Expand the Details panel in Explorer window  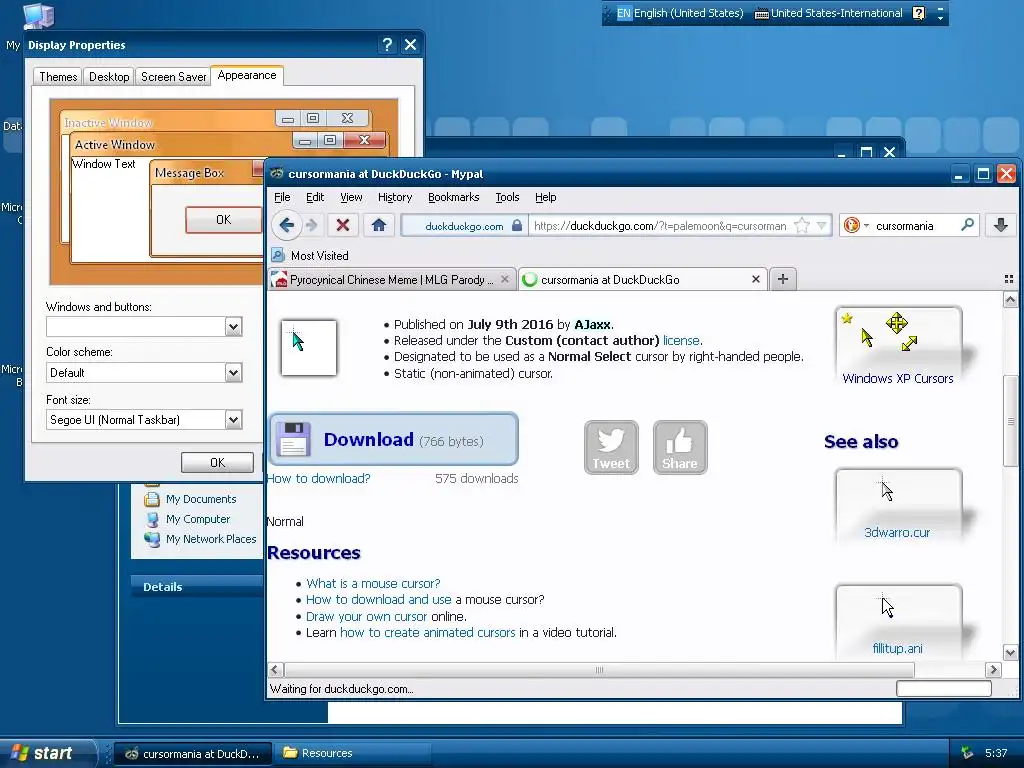click(x=196, y=586)
